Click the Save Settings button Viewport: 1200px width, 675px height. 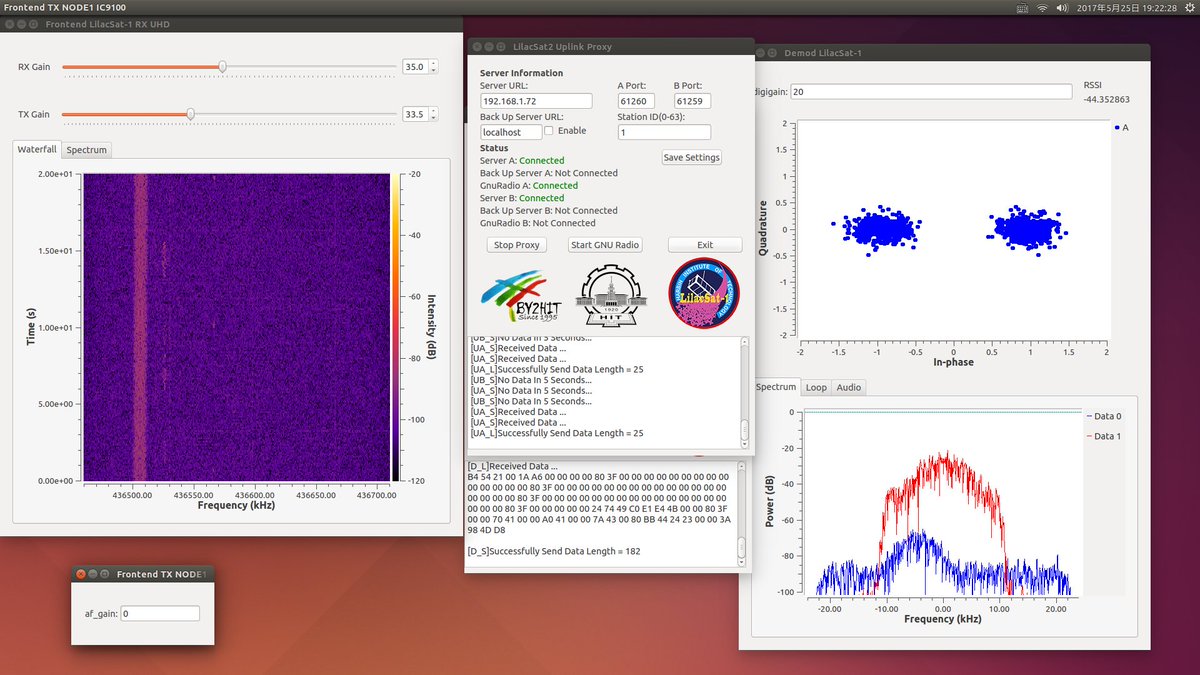point(691,157)
